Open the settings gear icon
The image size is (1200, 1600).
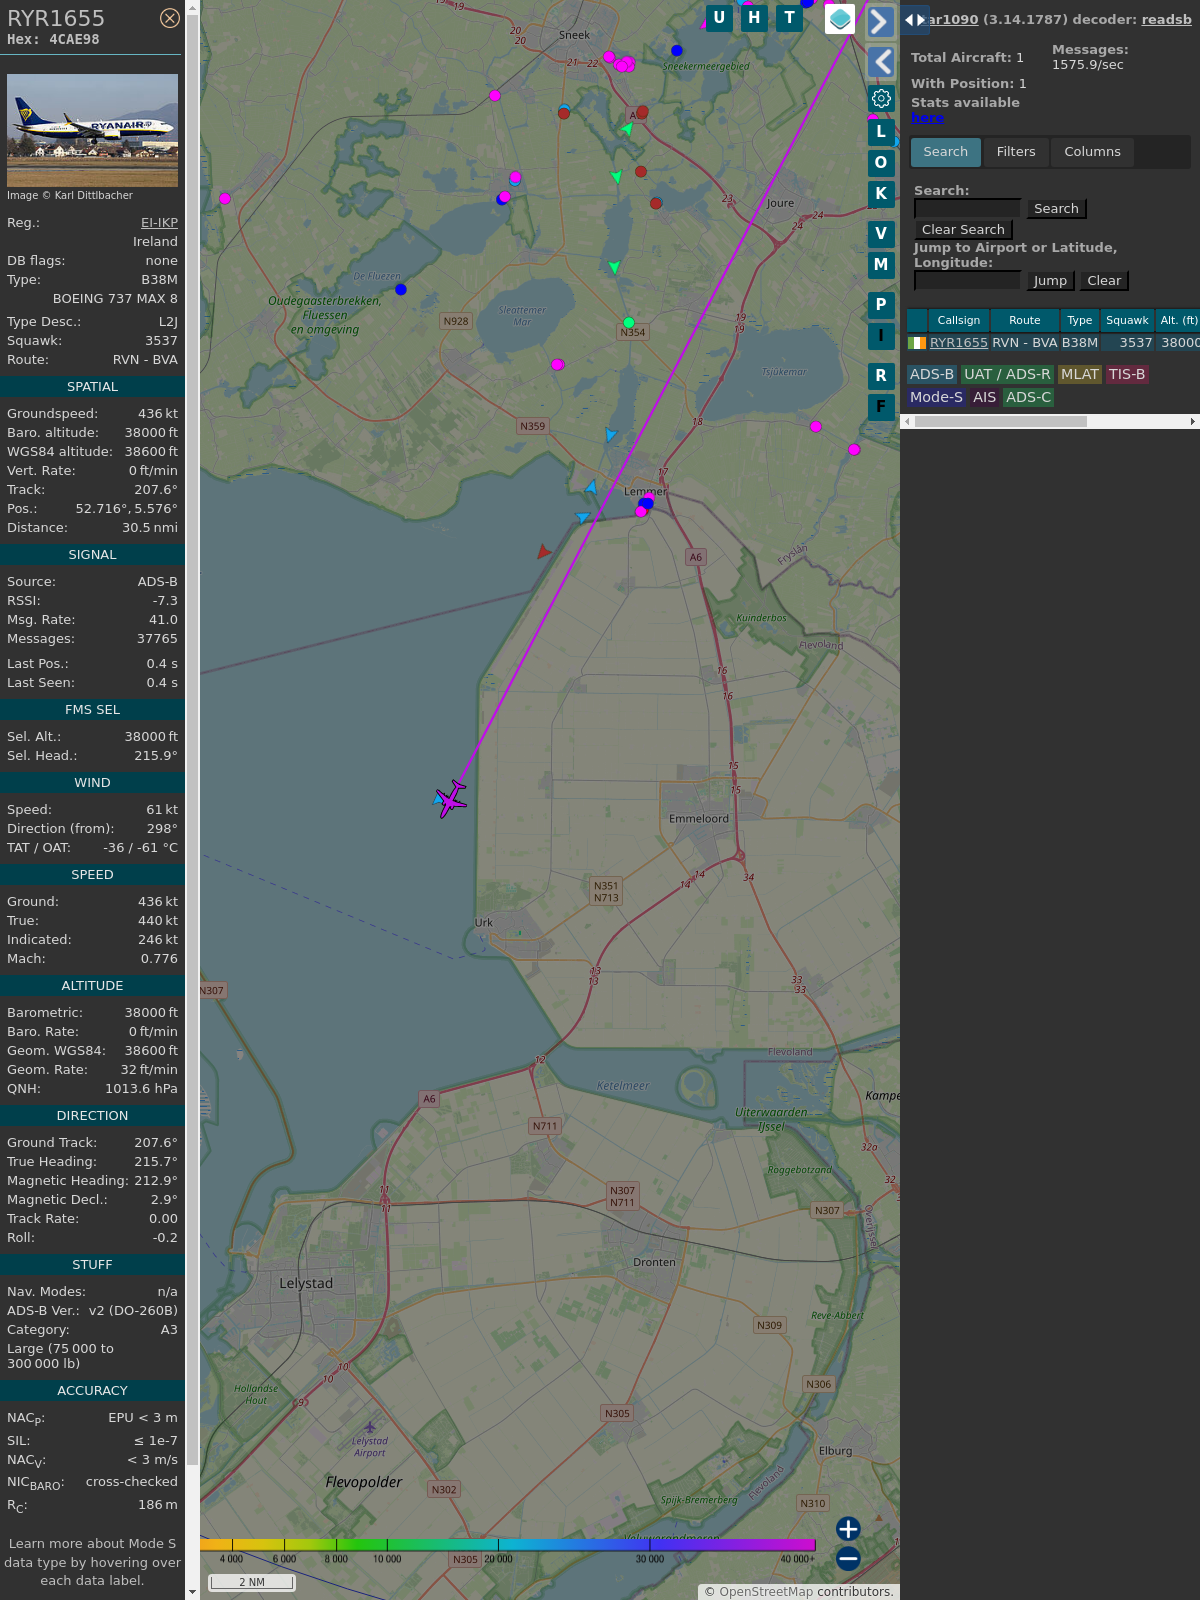pyautogui.click(x=881, y=98)
